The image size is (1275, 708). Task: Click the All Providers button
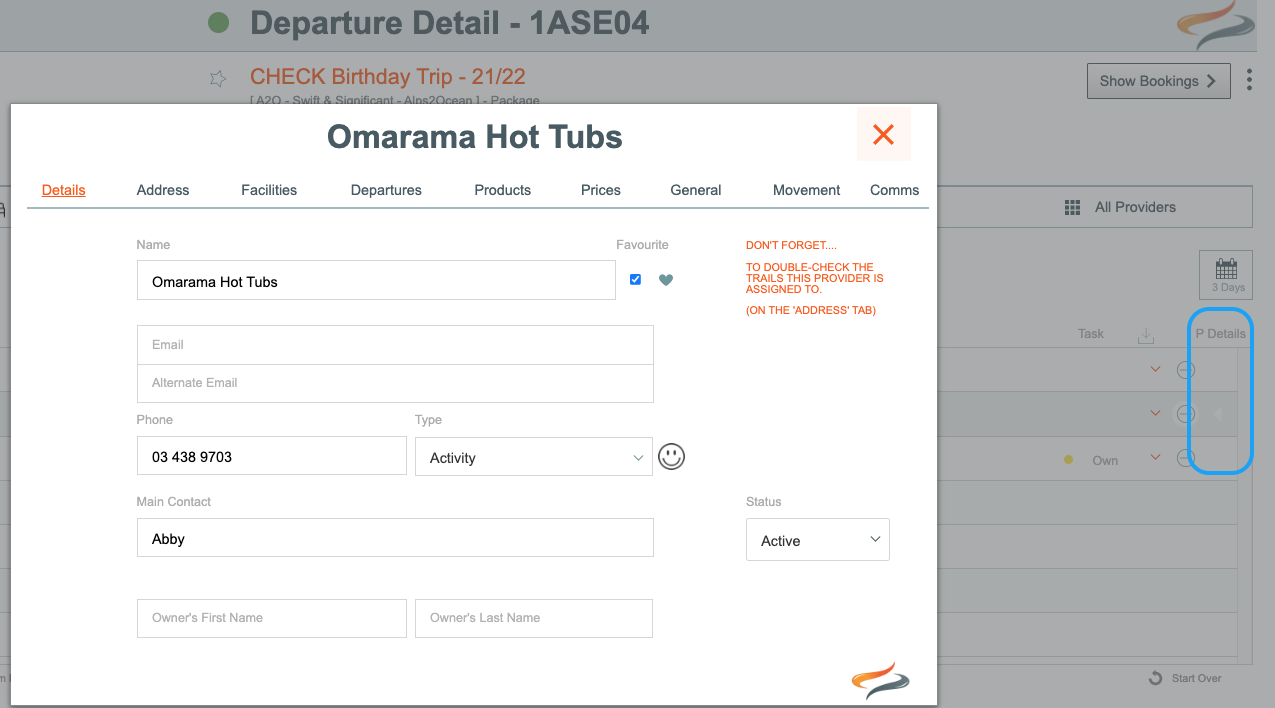pos(1120,207)
